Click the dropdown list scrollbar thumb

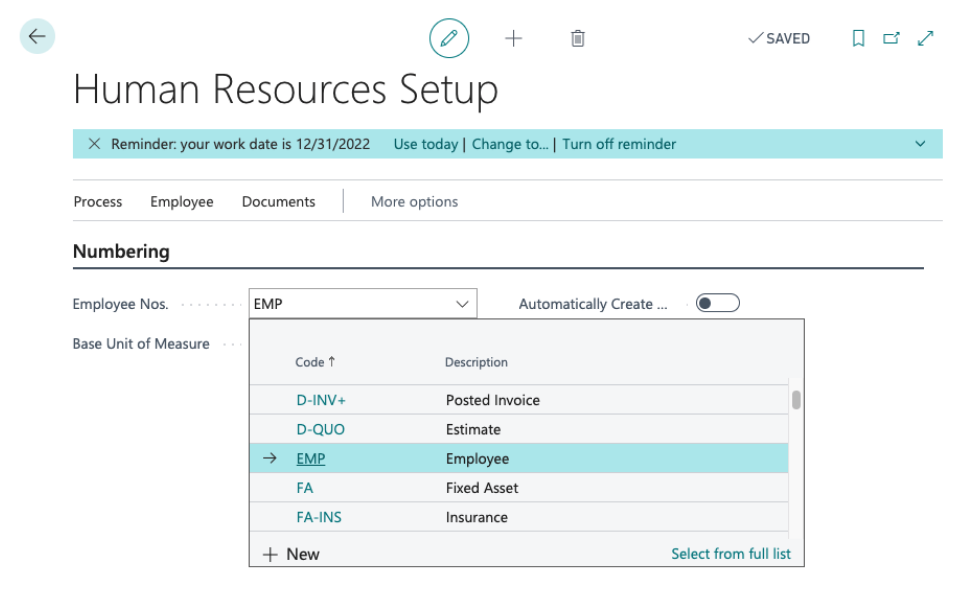796,400
